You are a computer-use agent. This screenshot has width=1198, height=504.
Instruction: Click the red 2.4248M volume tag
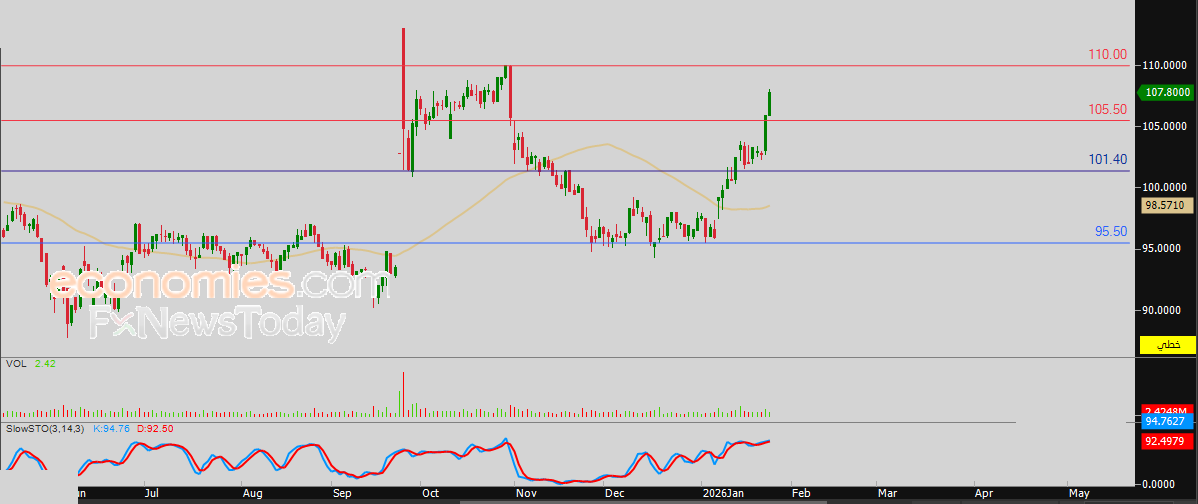tap(1167, 410)
